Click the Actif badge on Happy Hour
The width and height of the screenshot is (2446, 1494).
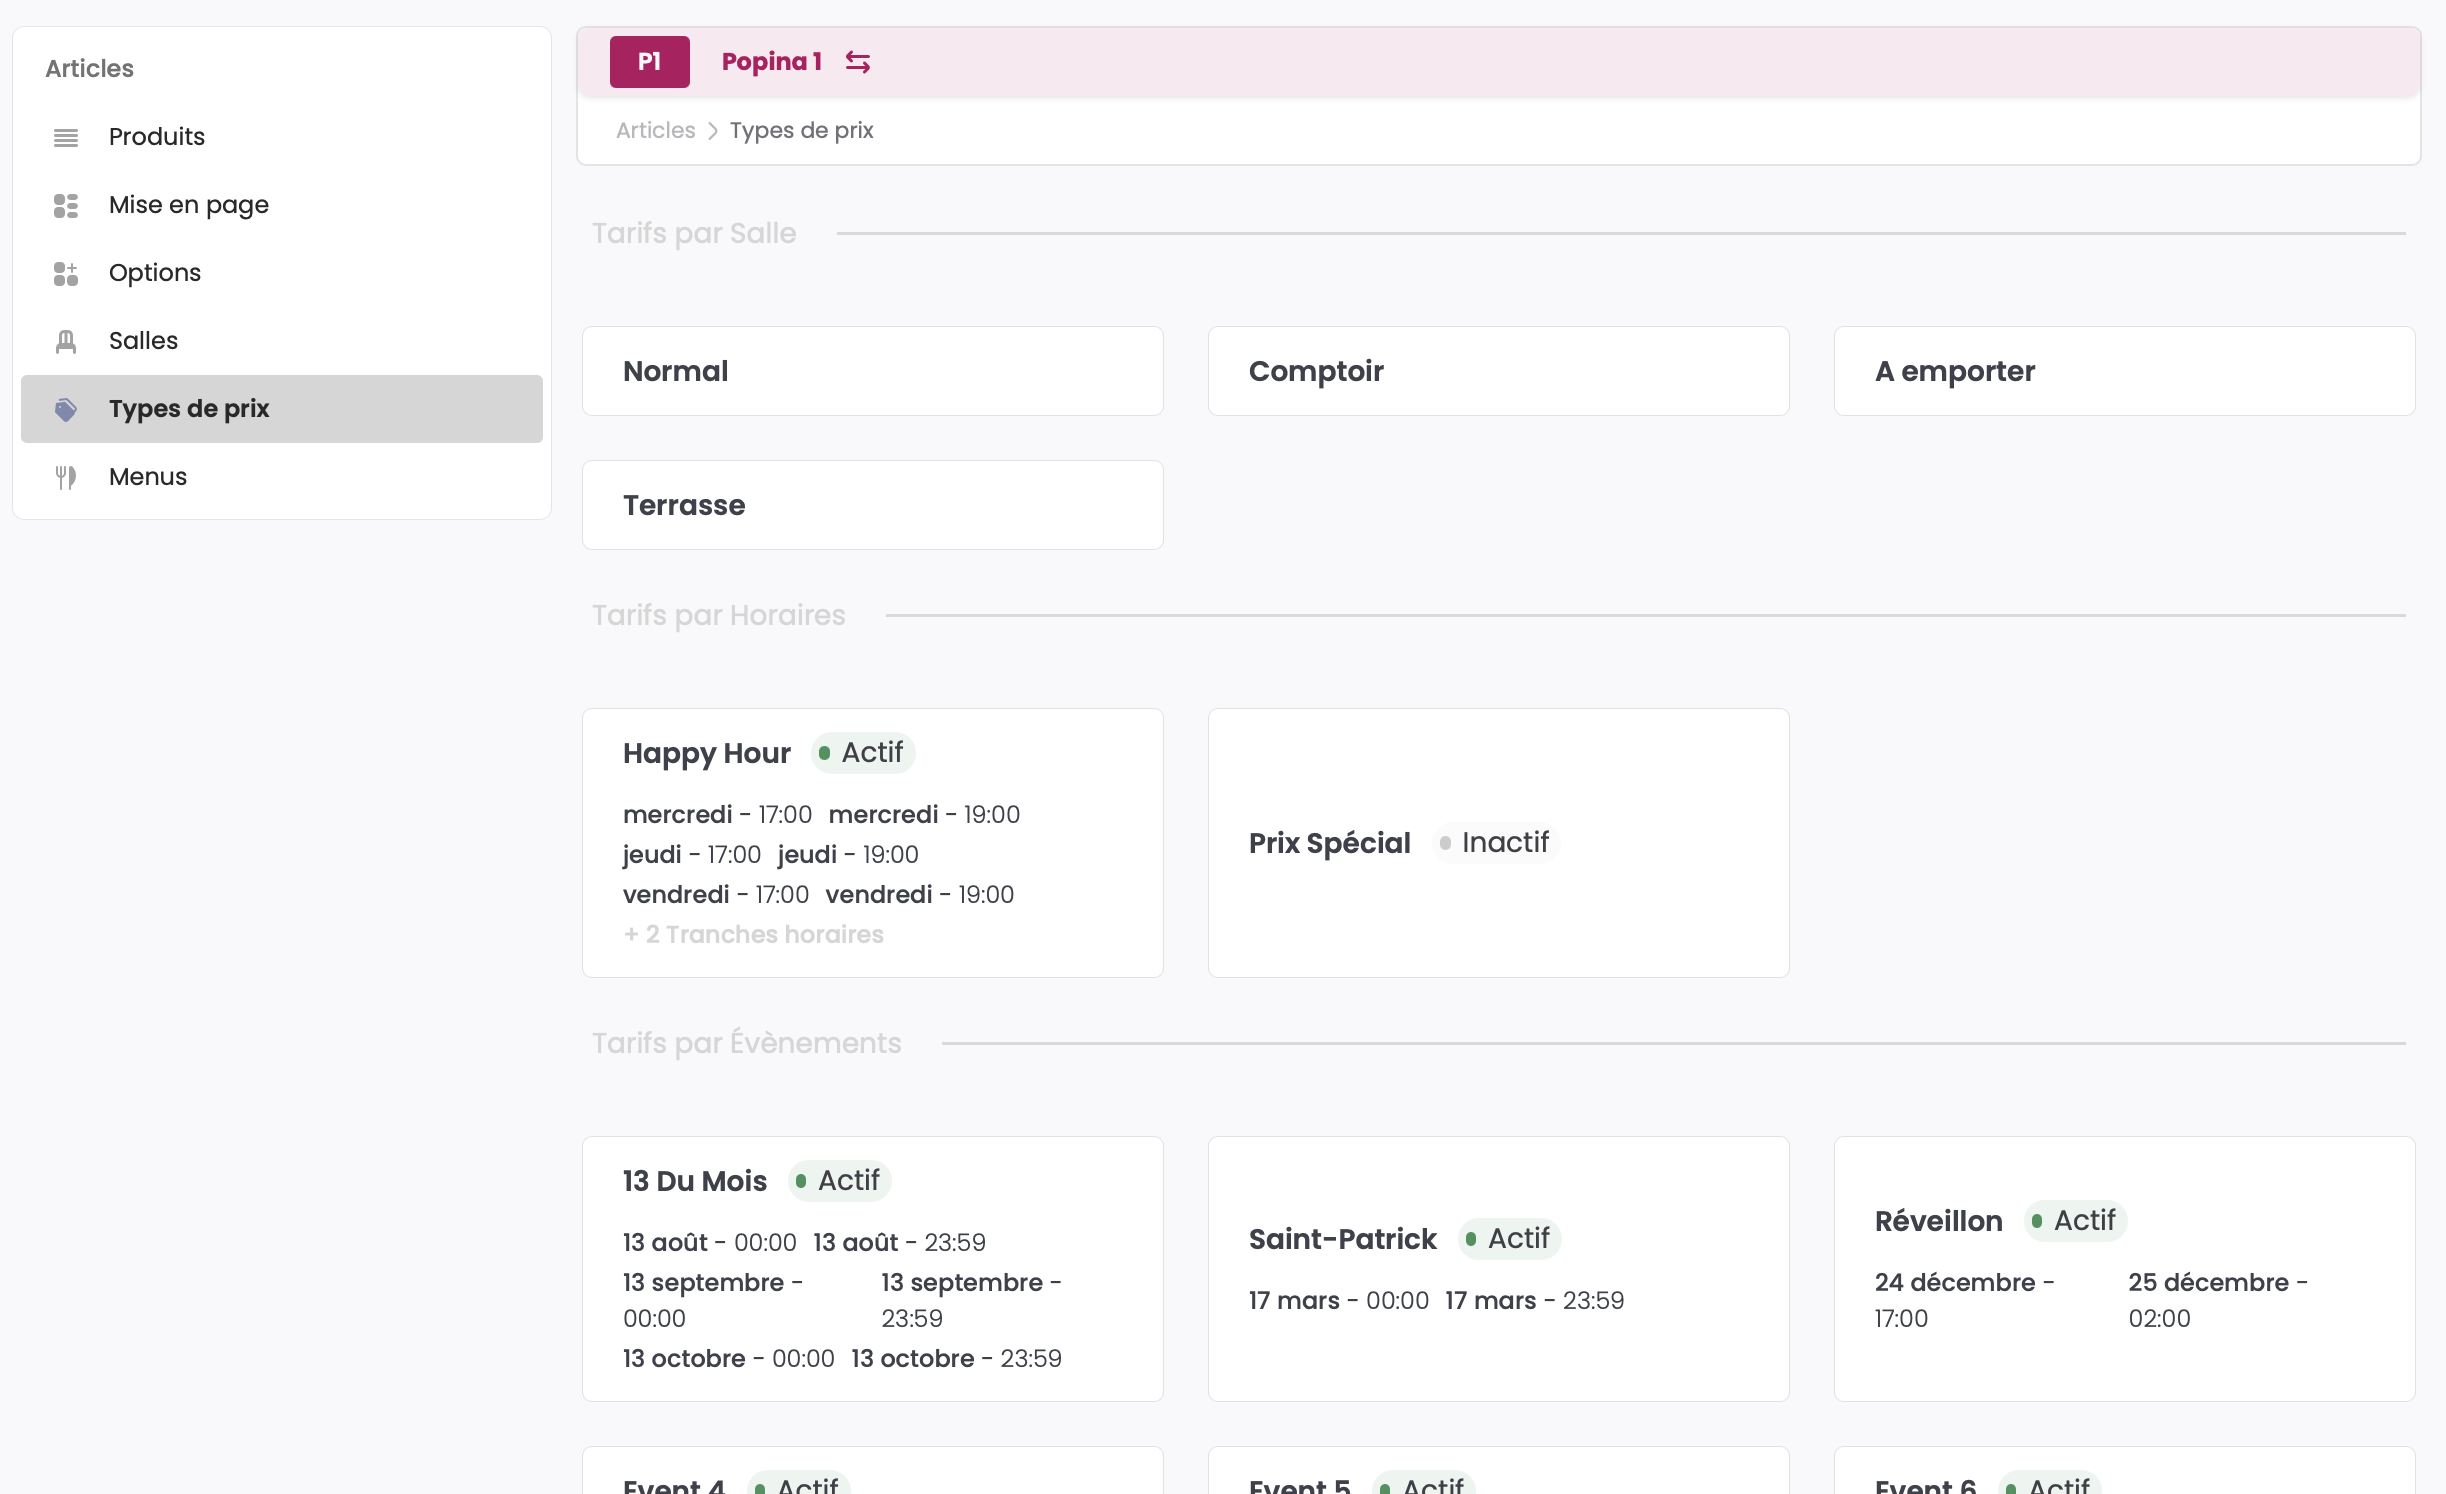(x=862, y=753)
